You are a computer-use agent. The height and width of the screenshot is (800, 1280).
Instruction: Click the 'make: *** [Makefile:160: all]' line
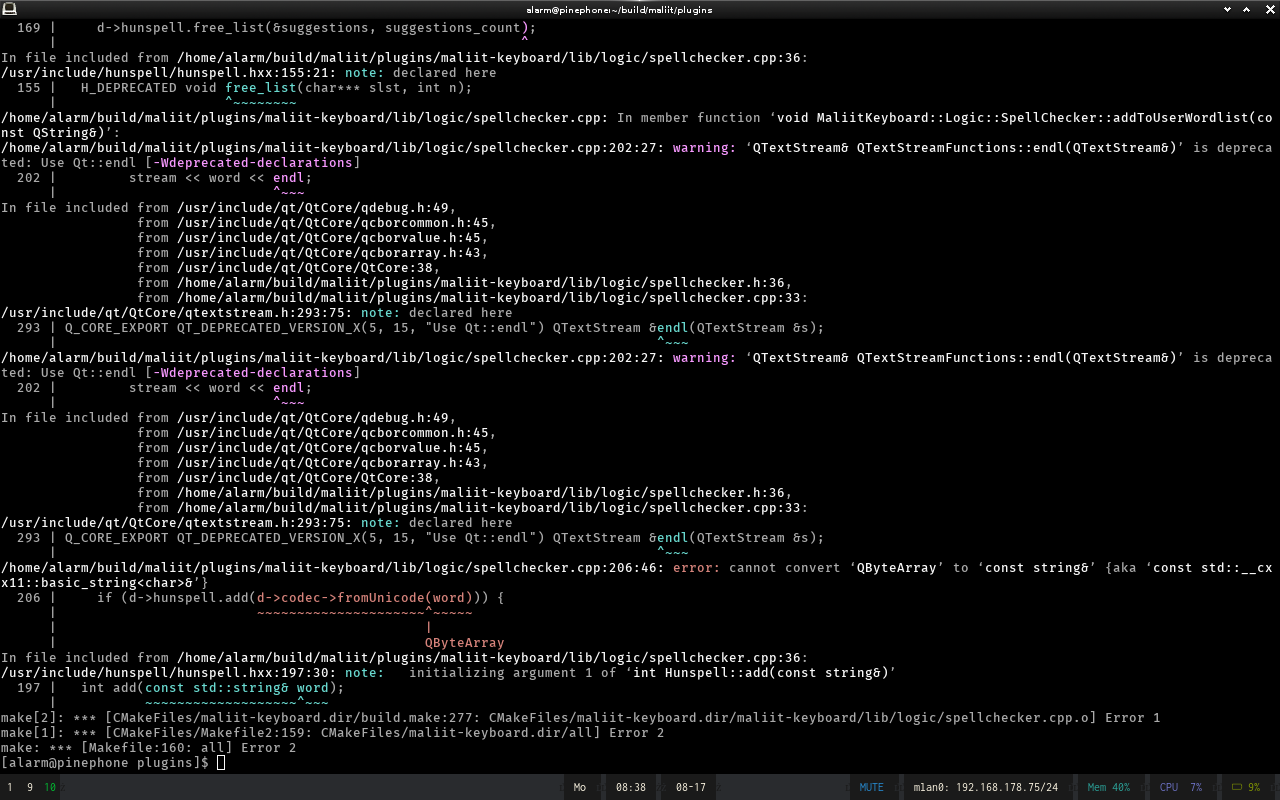(148, 748)
